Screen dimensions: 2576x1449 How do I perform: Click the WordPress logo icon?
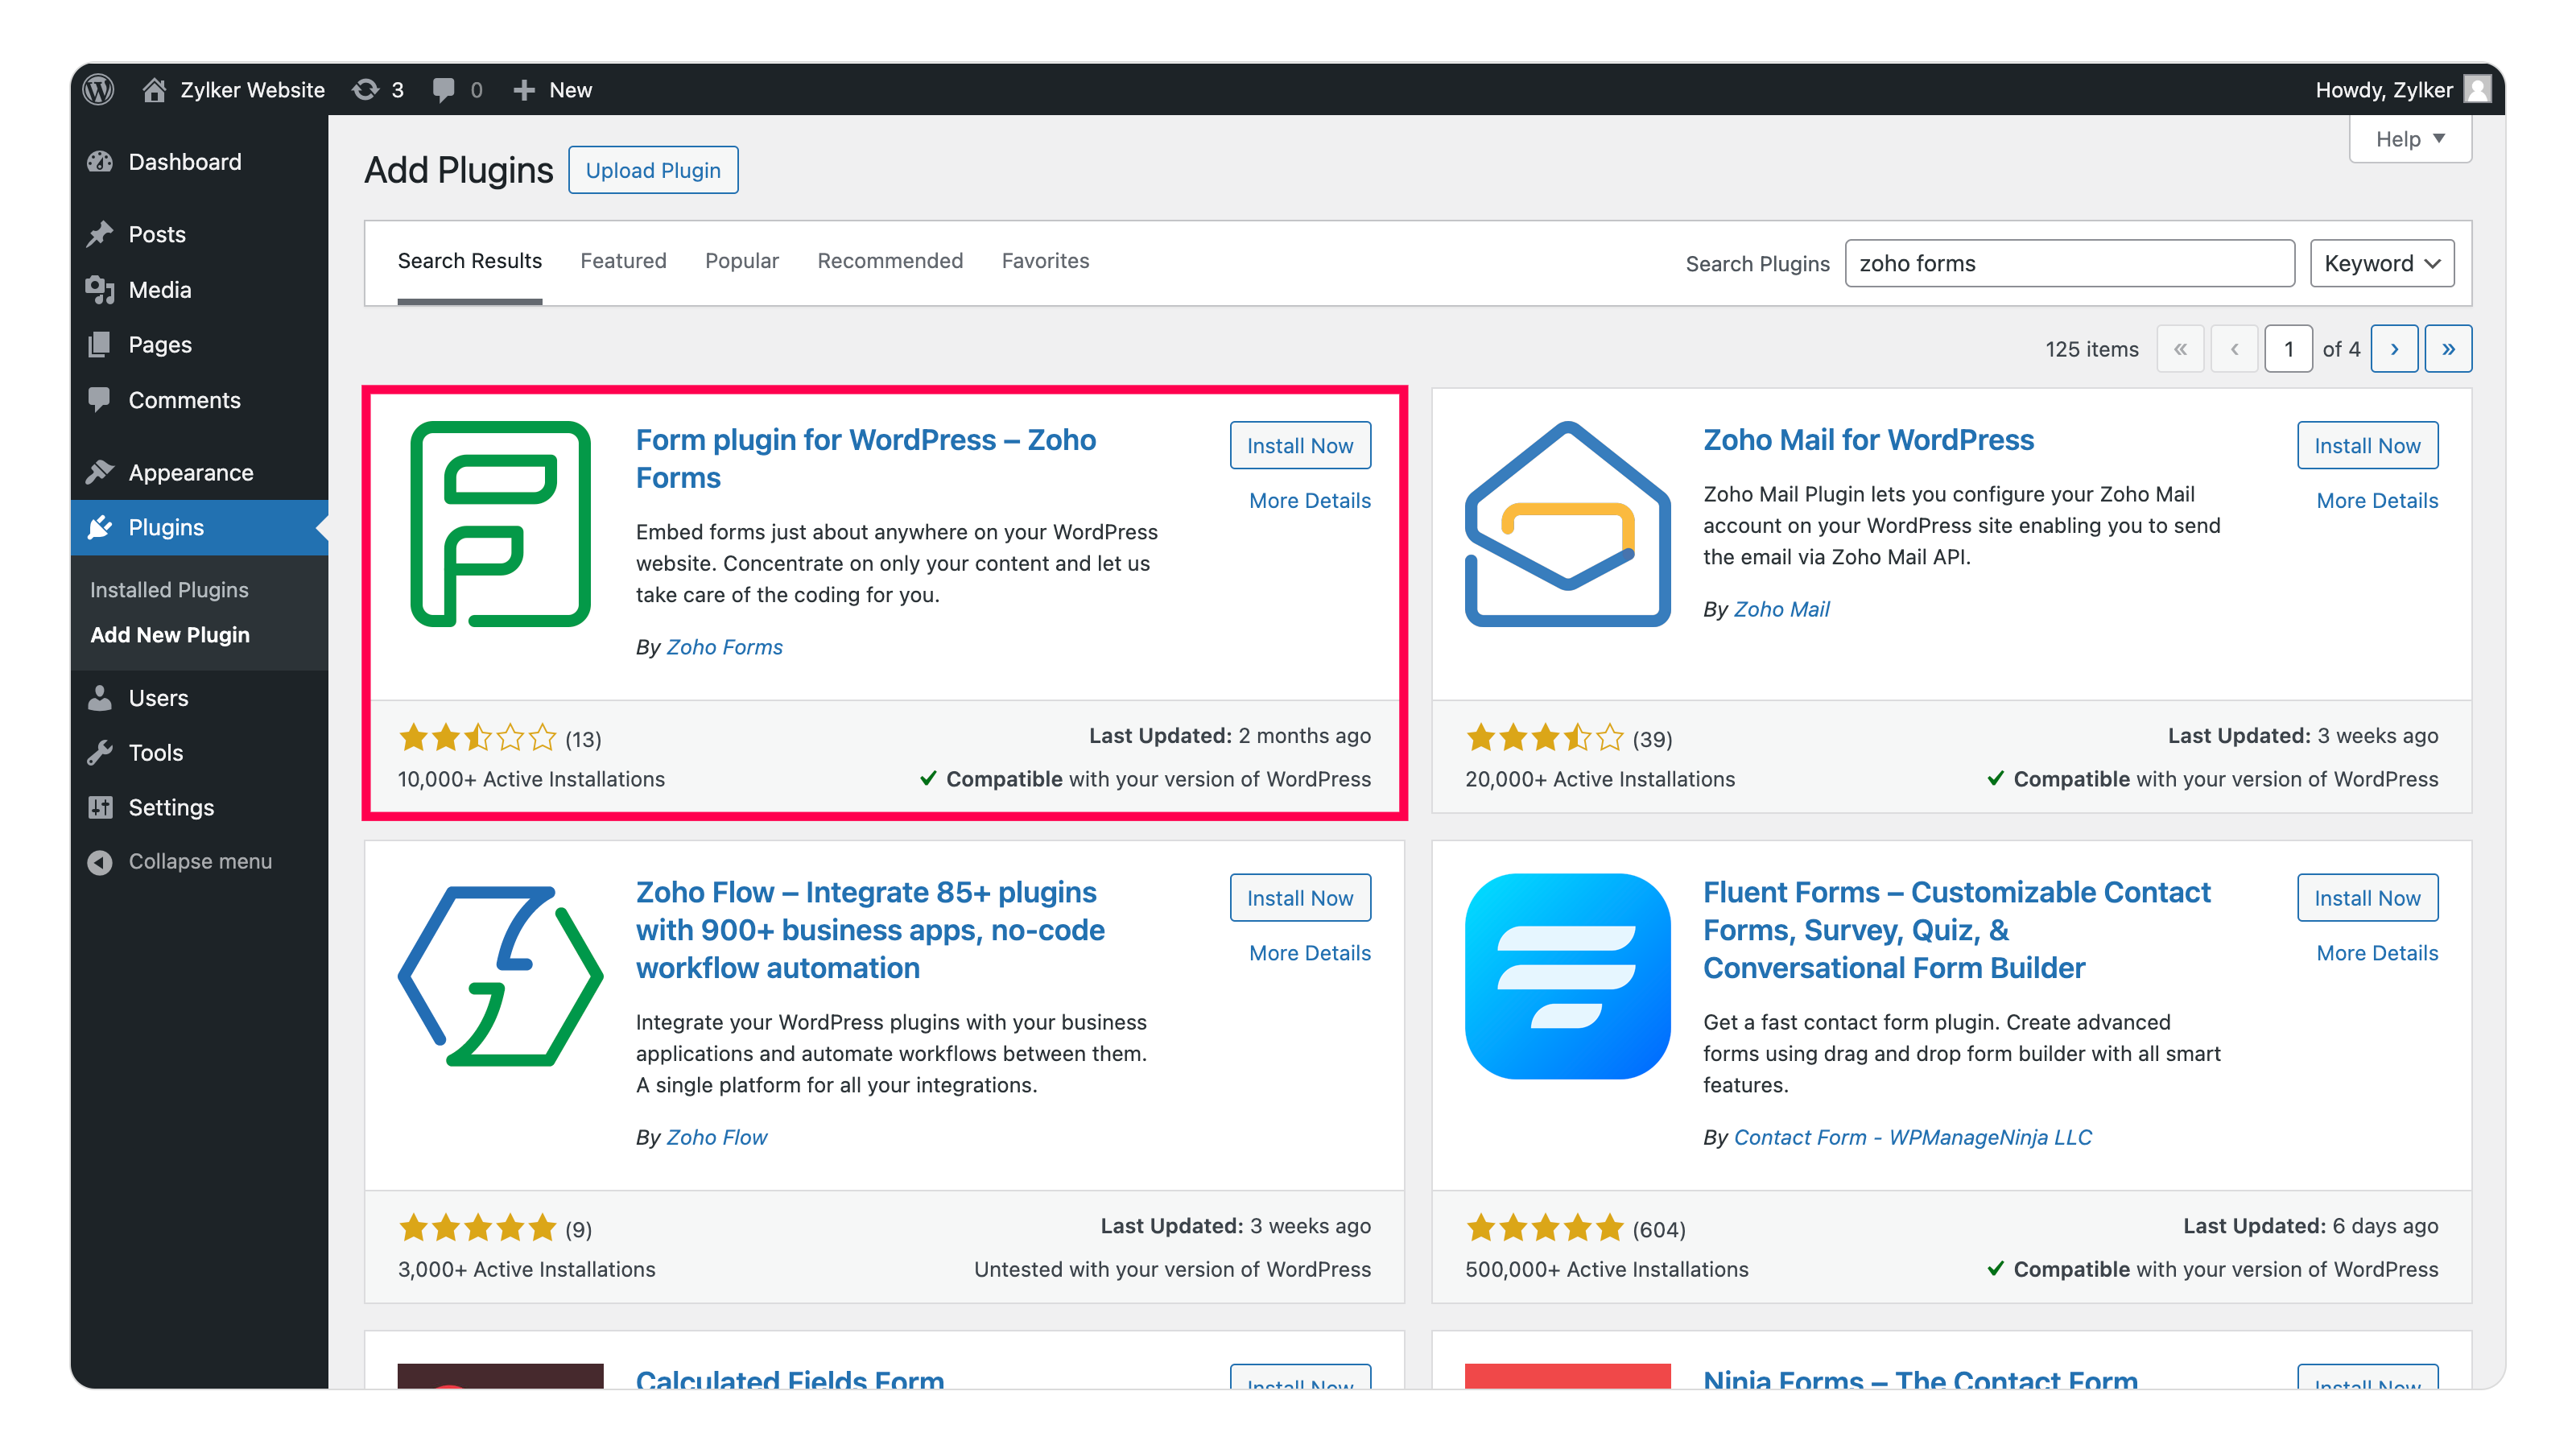coord(98,90)
